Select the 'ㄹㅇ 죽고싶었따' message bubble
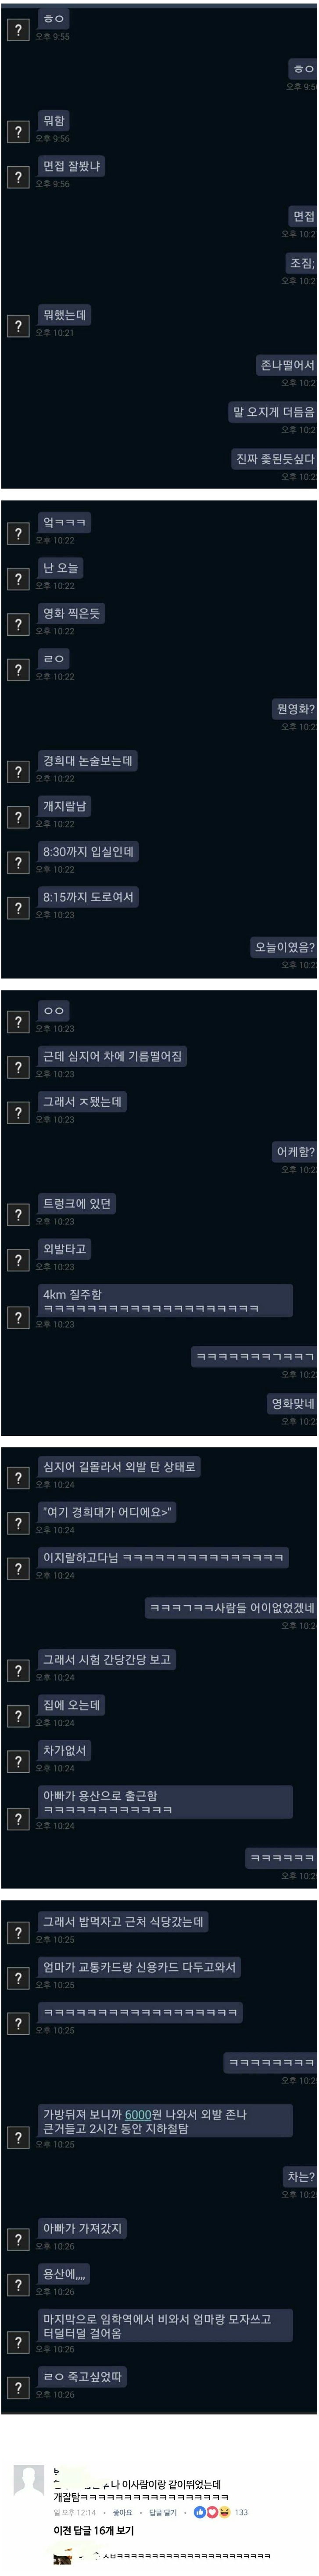Image resolution: width=319 pixels, height=2576 pixels. 82,2376
